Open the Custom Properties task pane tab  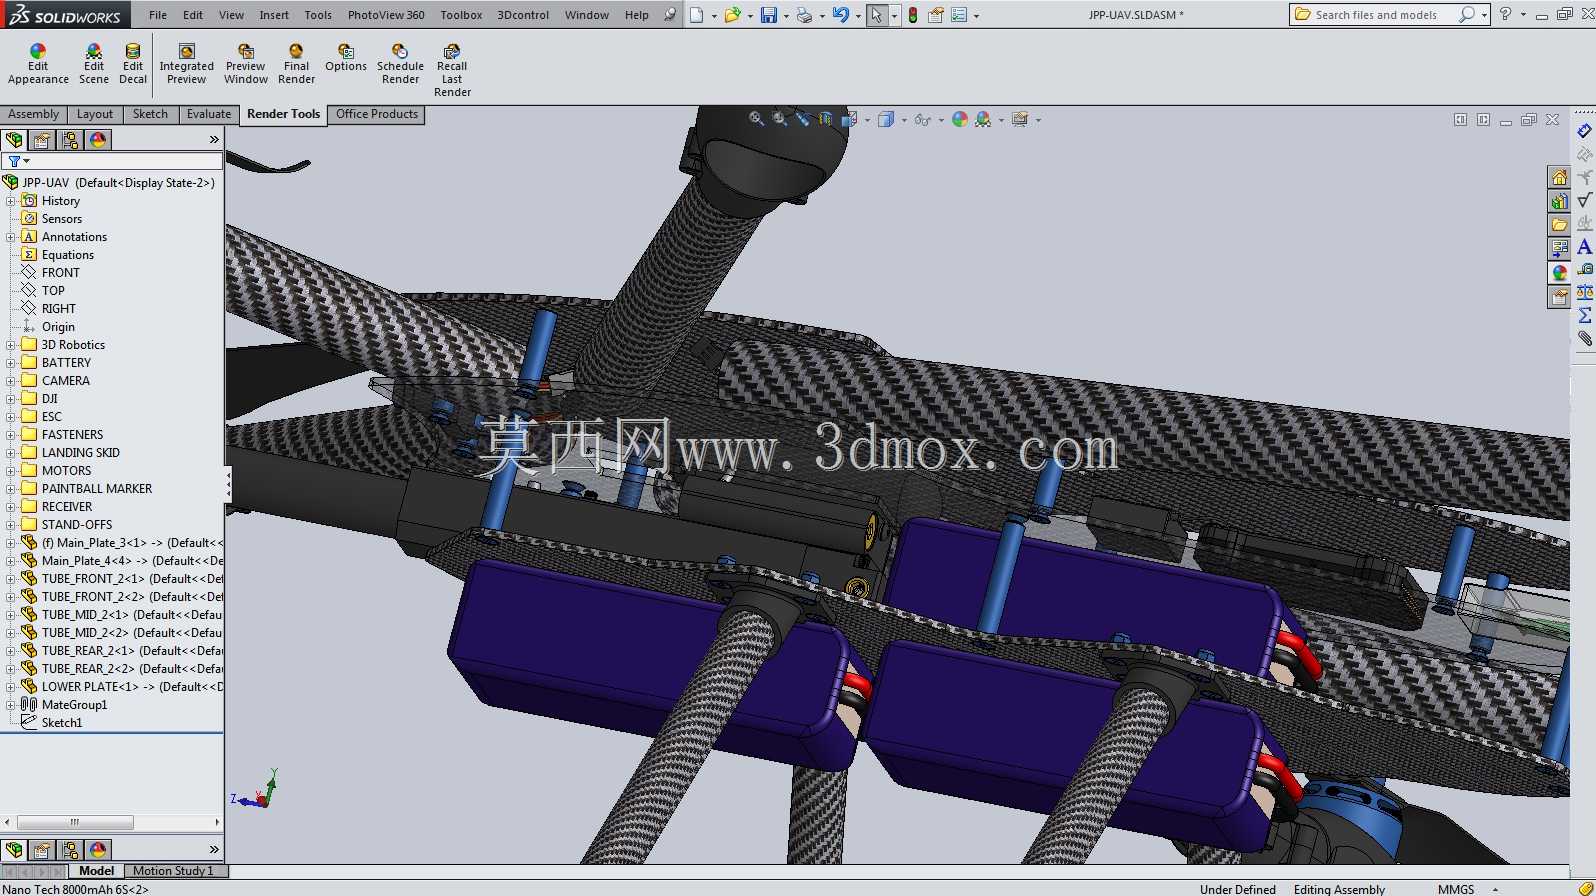[1559, 297]
